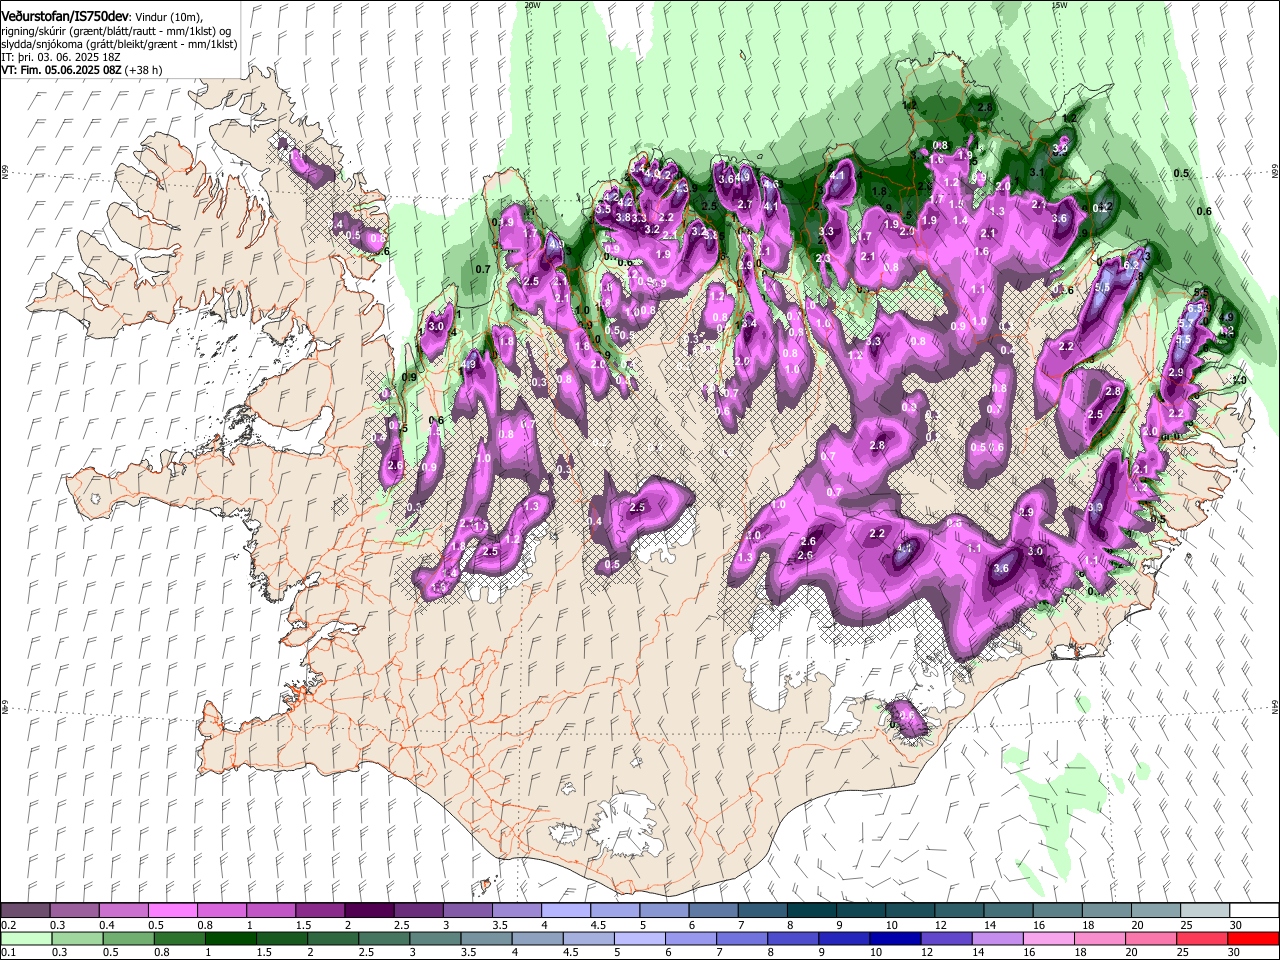Click the magenta swatch labeled 1.5 in upper legend row
This screenshot has width=1280, height=960.
319,910
